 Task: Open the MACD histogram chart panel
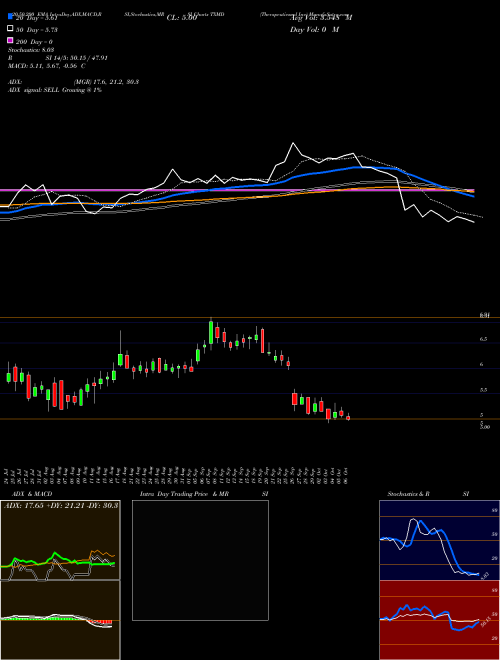point(60,620)
